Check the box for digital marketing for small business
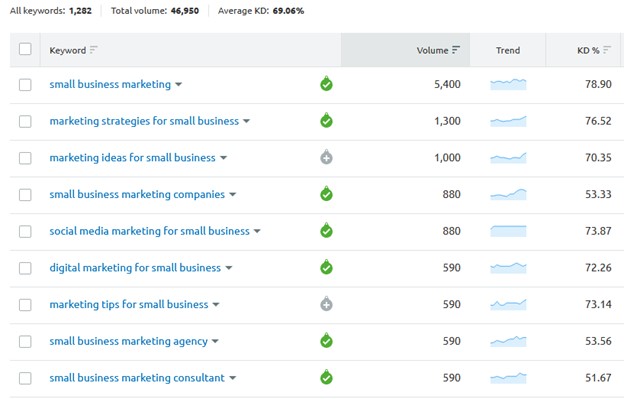 (25, 268)
